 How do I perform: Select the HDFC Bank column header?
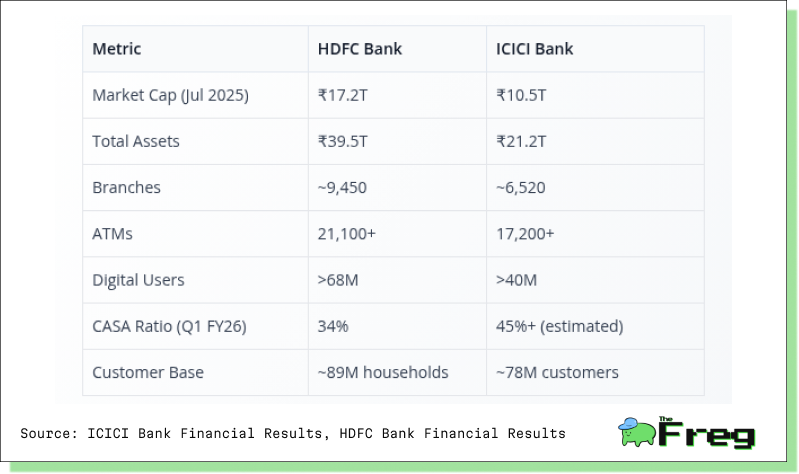pos(360,49)
